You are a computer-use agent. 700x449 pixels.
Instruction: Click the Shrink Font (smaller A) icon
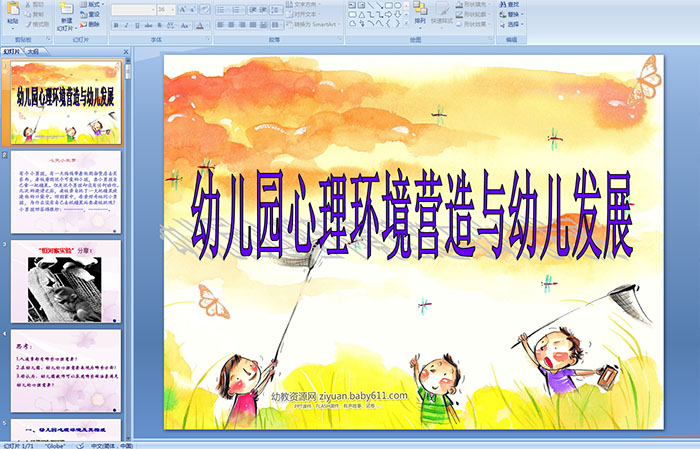click(x=193, y=10)
